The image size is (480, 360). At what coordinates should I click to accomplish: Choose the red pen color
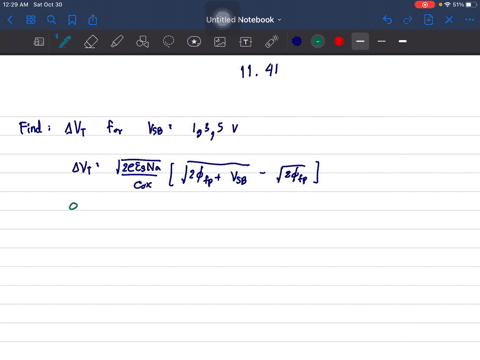[x=339, y=41]
